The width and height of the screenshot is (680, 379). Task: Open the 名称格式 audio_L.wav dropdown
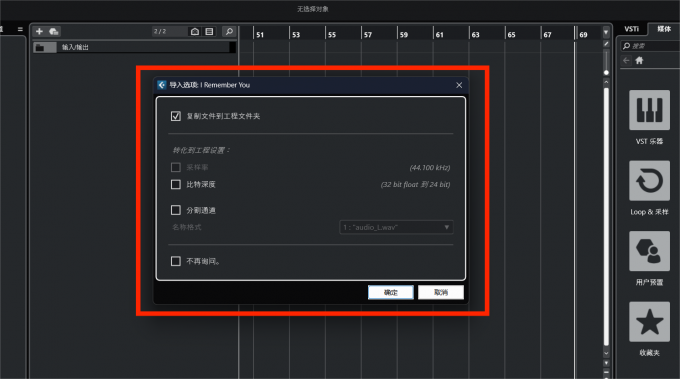coord(396,227)
